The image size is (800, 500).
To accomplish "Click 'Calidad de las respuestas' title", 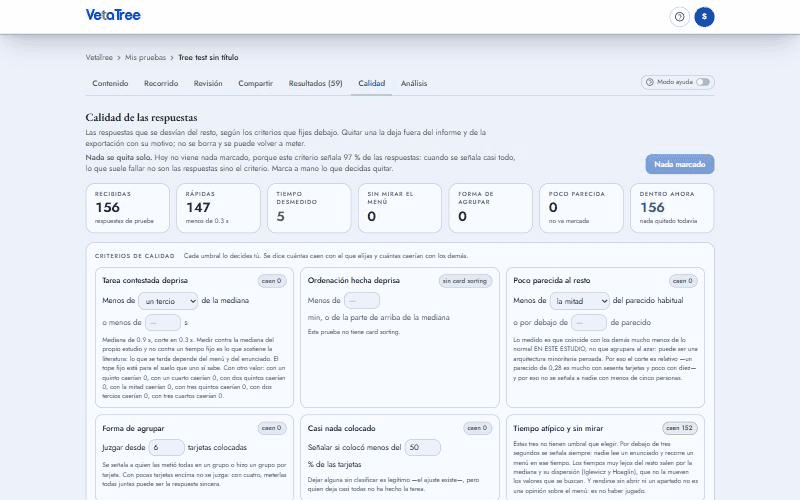I will tap(141, 117).
